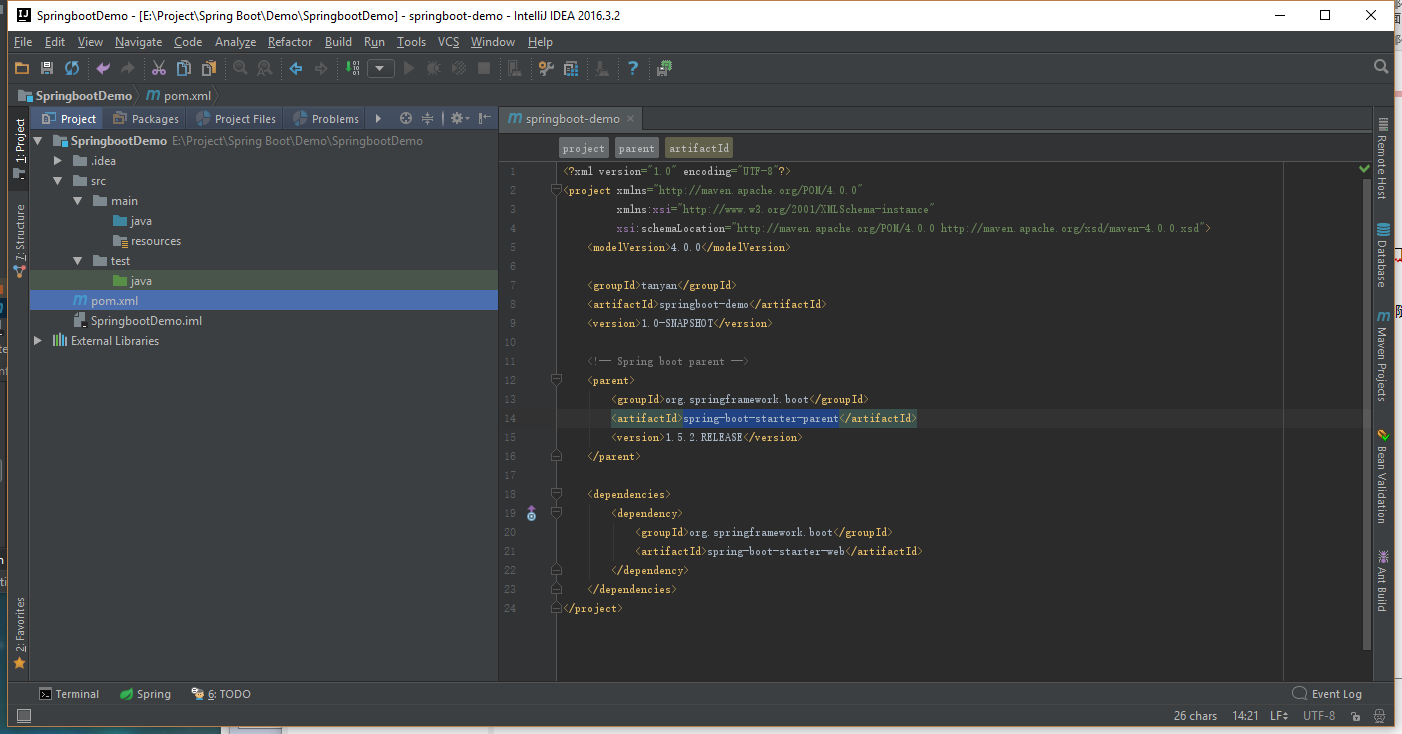Open the Ant Build side panel
The width and height of the screenshot is (1402, 734).
(1383, 580)
